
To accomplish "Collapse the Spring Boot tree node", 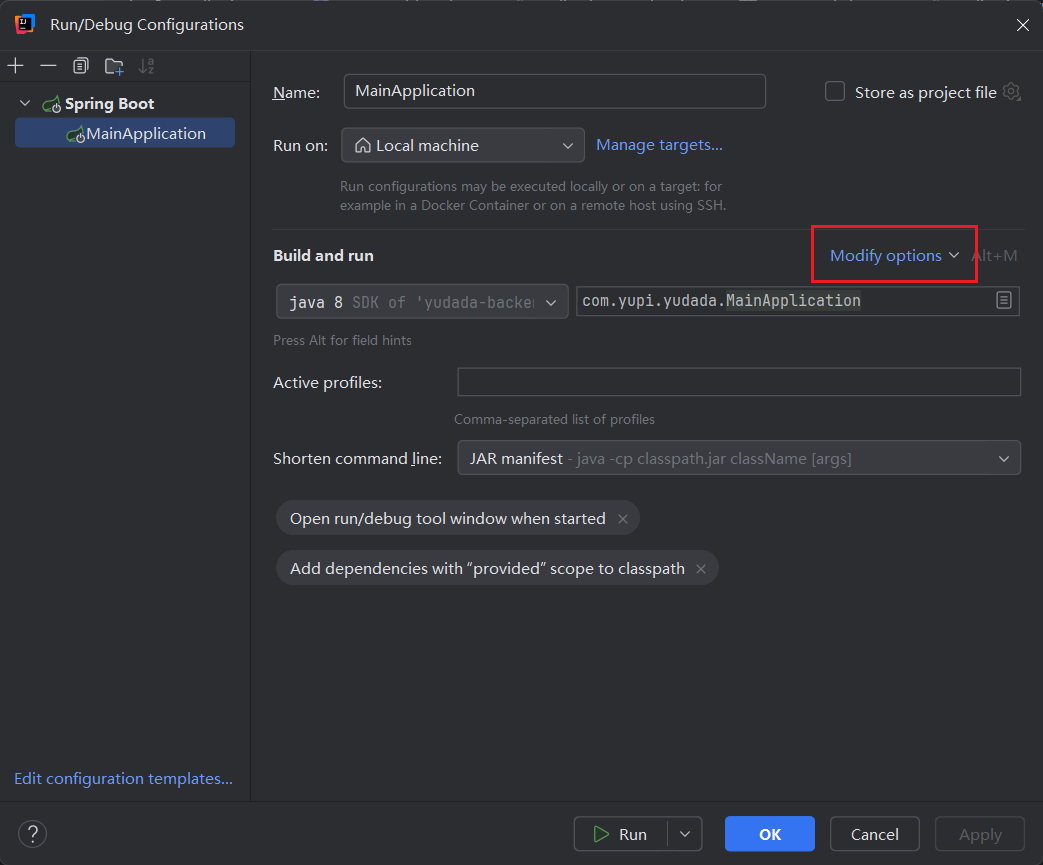I will coord(25,103).
